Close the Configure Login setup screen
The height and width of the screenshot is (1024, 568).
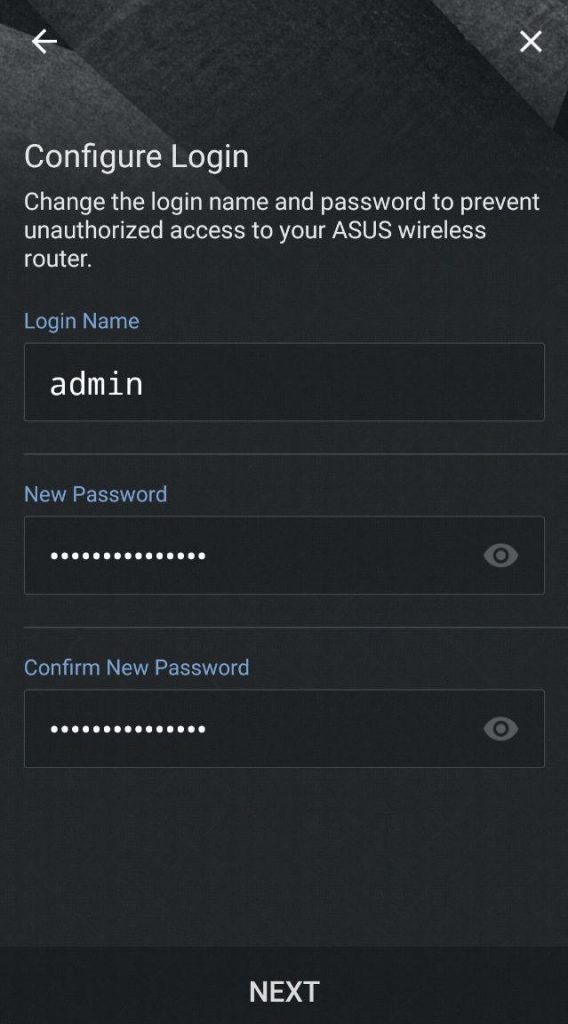pos(531,42)
